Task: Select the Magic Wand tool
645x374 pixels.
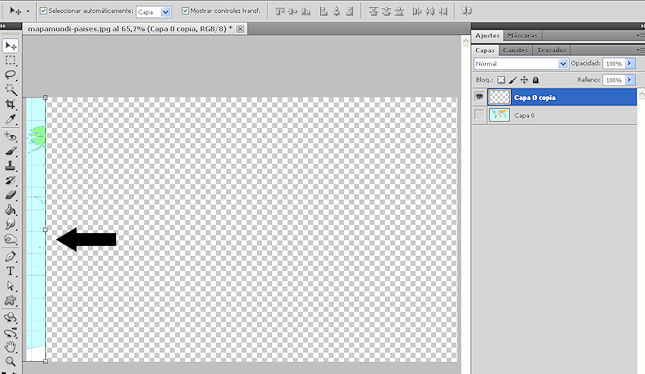Action: [10, 90]
